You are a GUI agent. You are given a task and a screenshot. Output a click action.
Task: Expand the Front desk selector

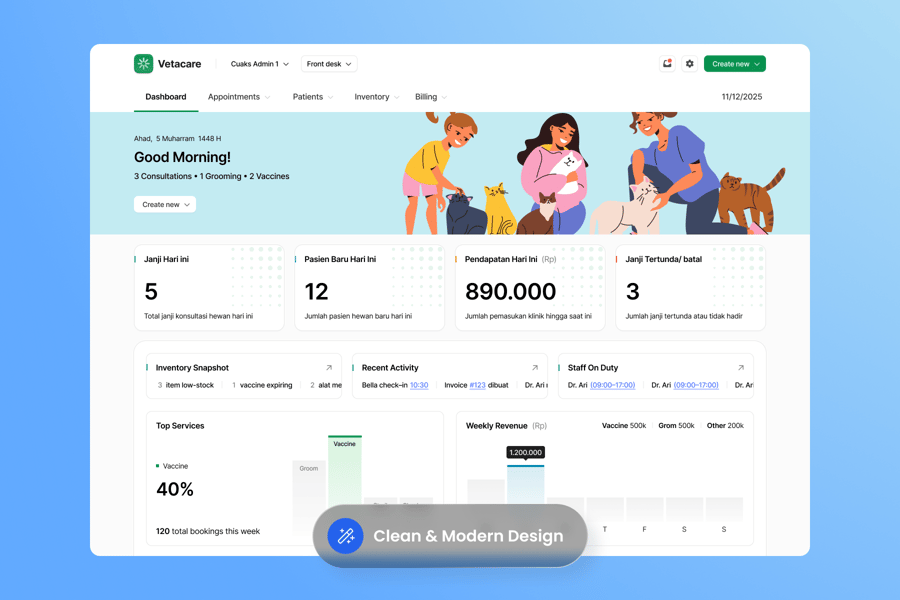tap(329, 64)
